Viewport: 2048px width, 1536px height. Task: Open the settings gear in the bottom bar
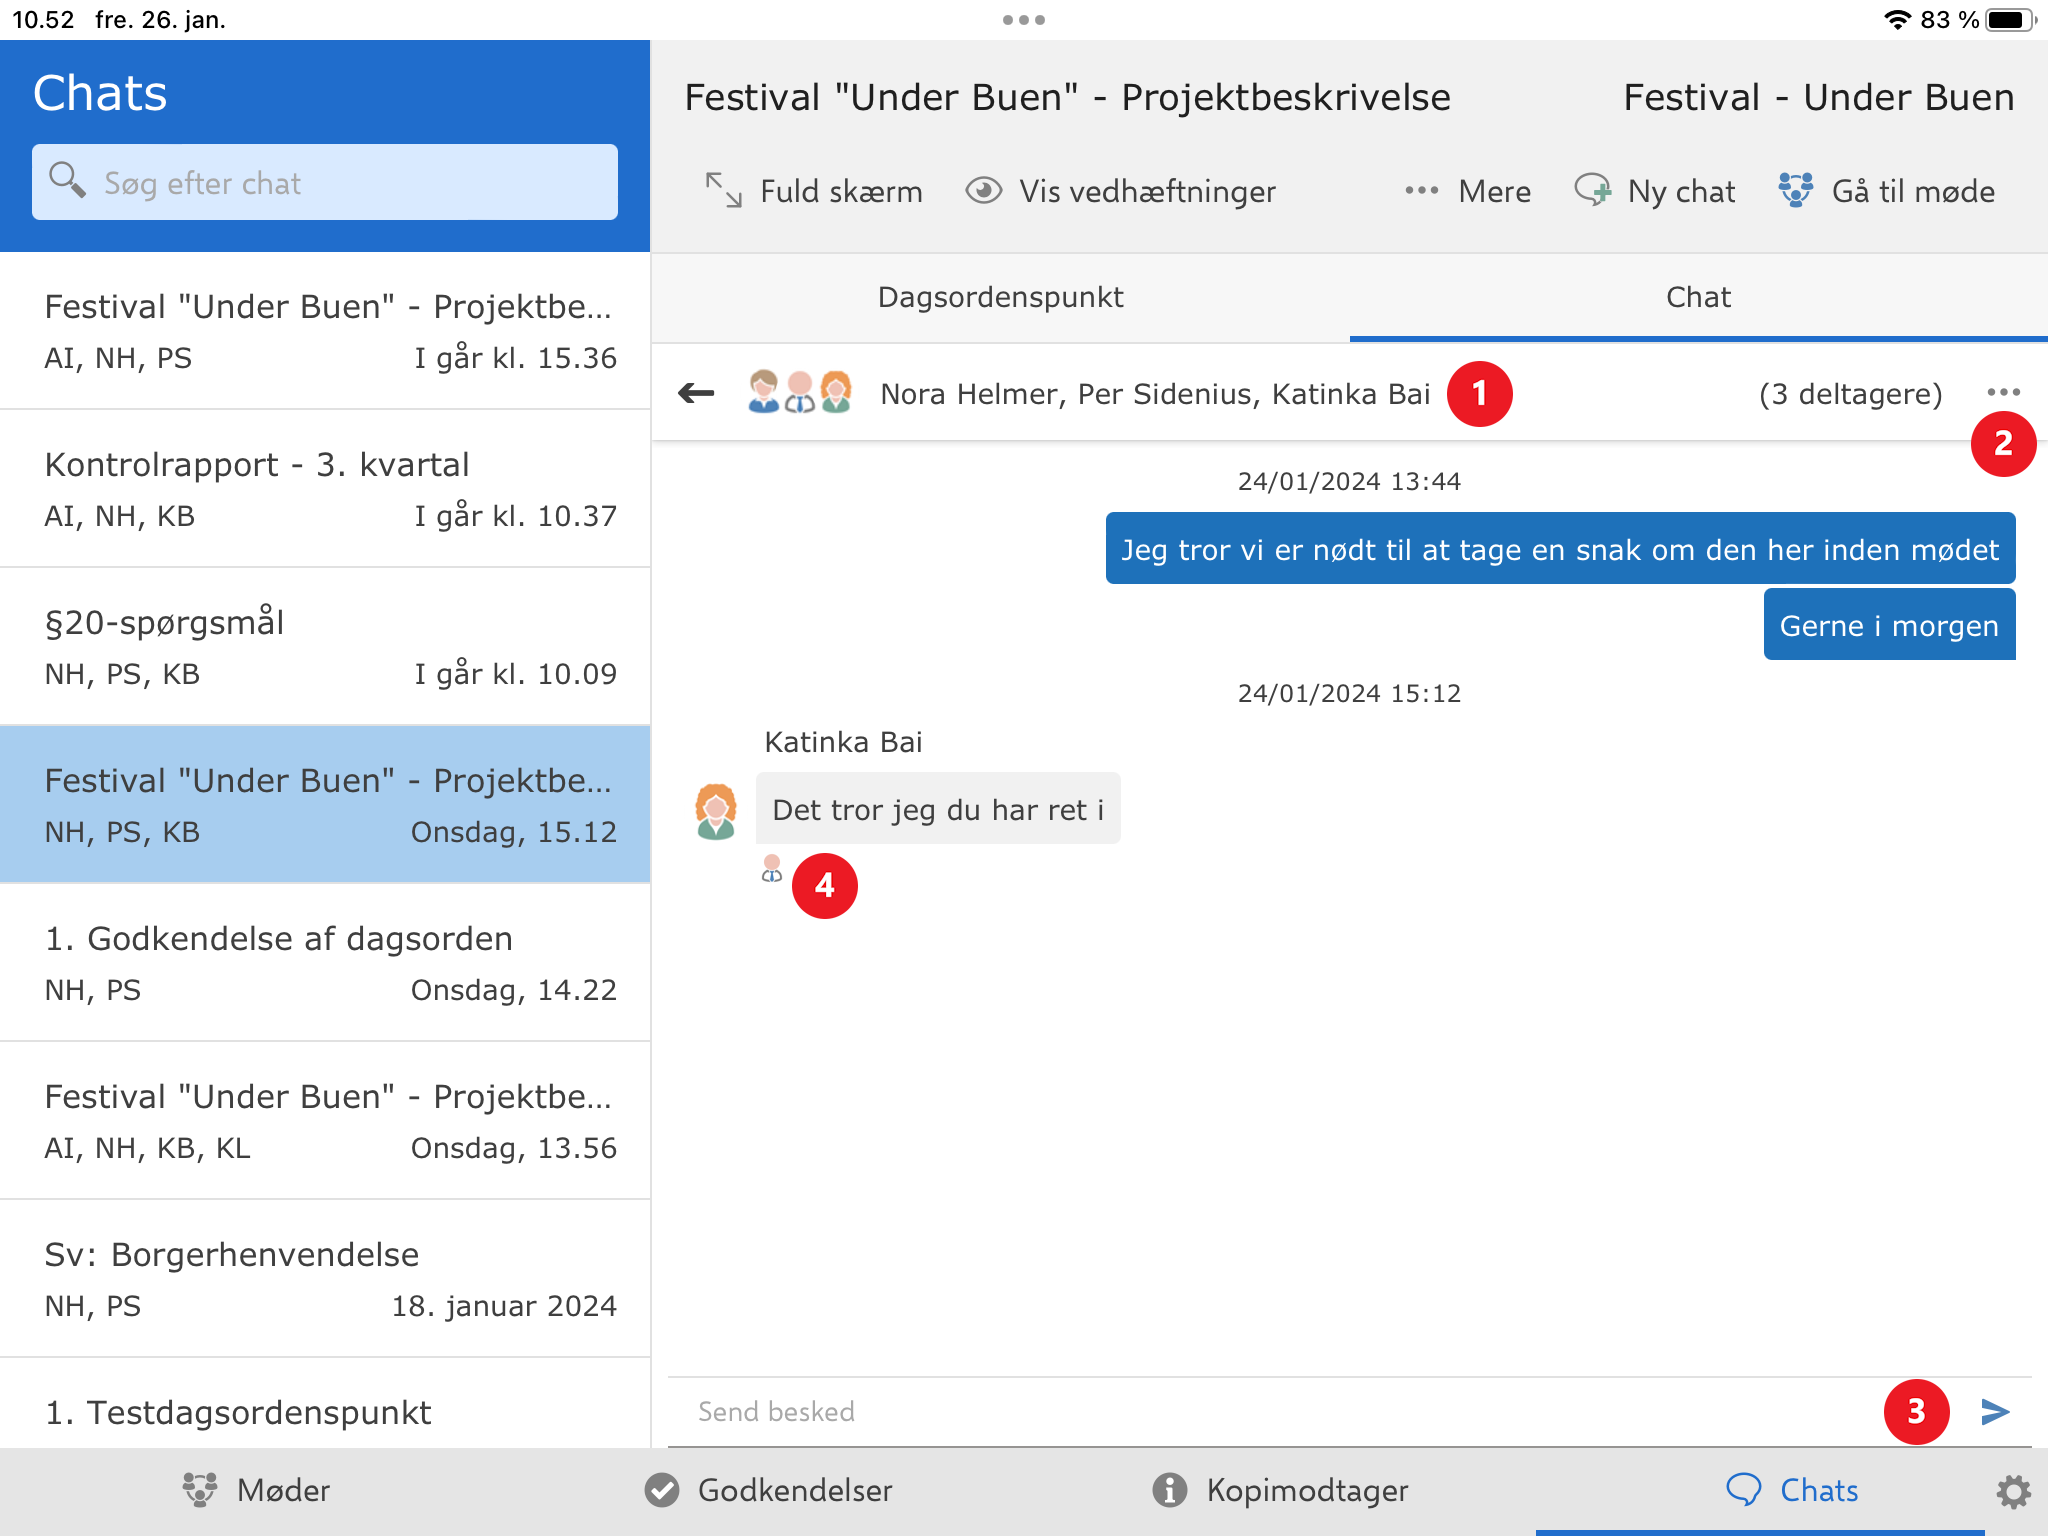point(2013,1491)
